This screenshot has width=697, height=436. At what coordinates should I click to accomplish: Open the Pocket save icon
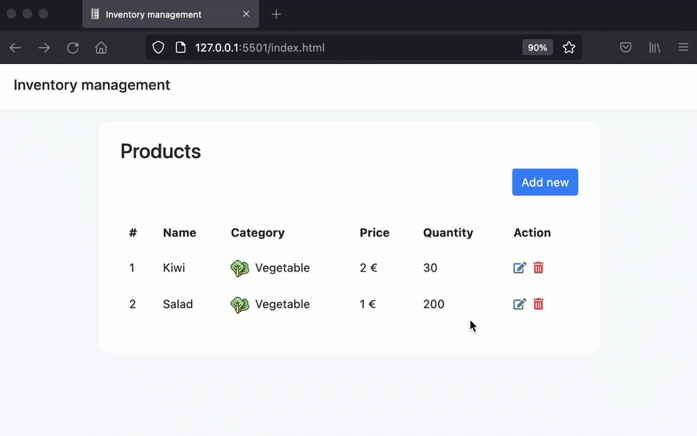[625, 48]
